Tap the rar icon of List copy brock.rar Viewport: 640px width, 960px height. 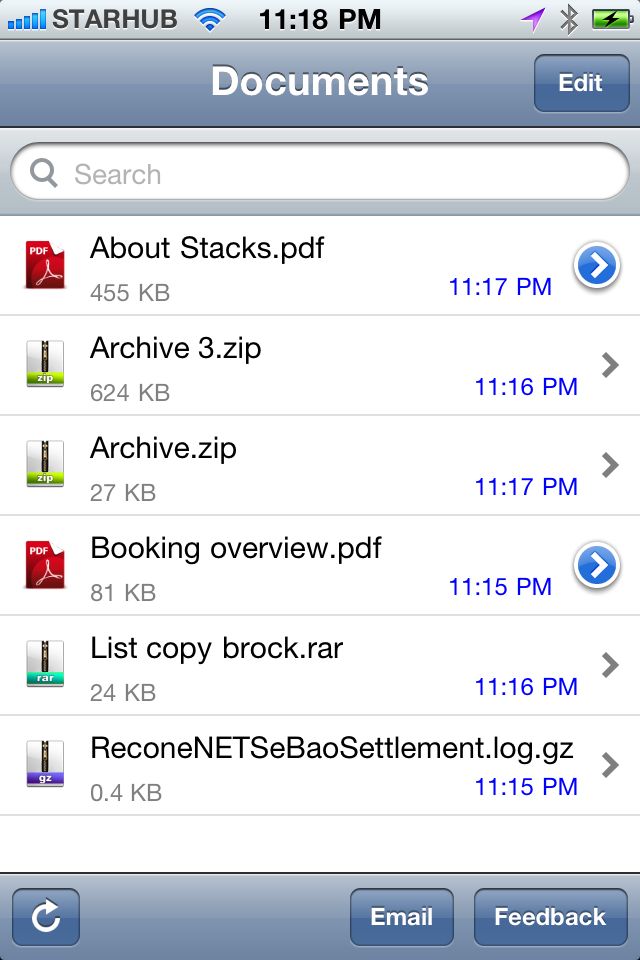coord(45,664)
